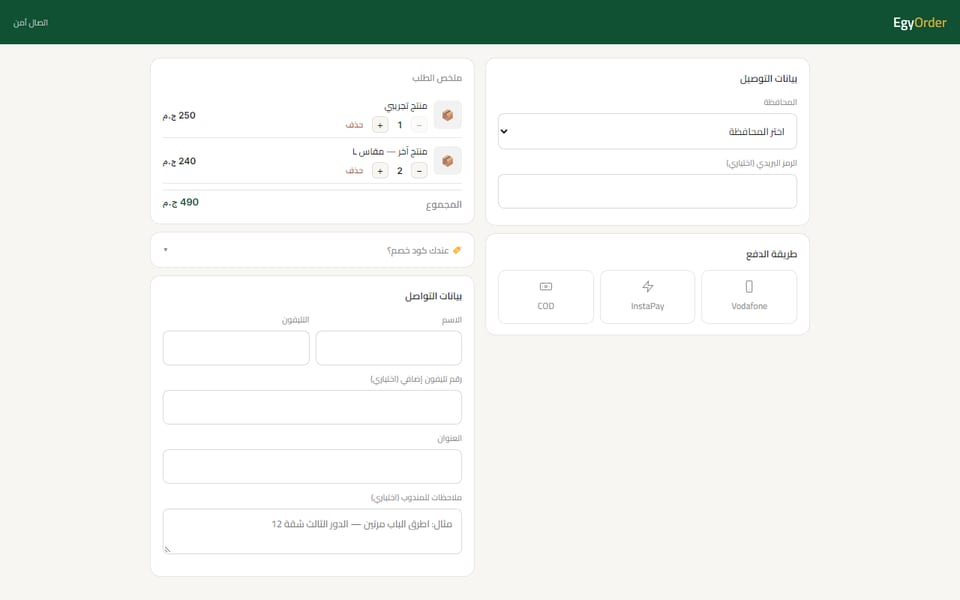Click the quantity value 2 for منتج آخر
The width and height of the screenshot is (960, 600).
(400, 171)
